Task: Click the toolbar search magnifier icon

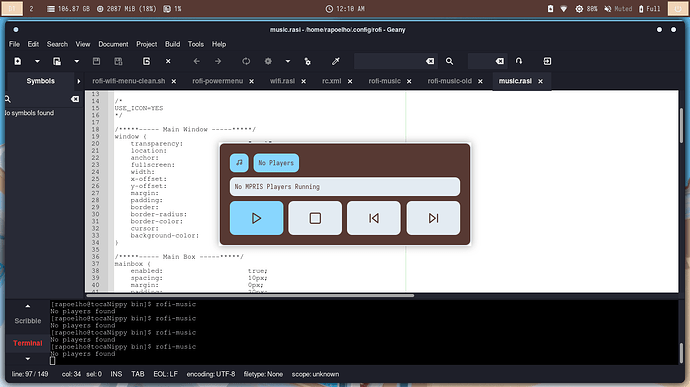Action: [x=449, y=61]
